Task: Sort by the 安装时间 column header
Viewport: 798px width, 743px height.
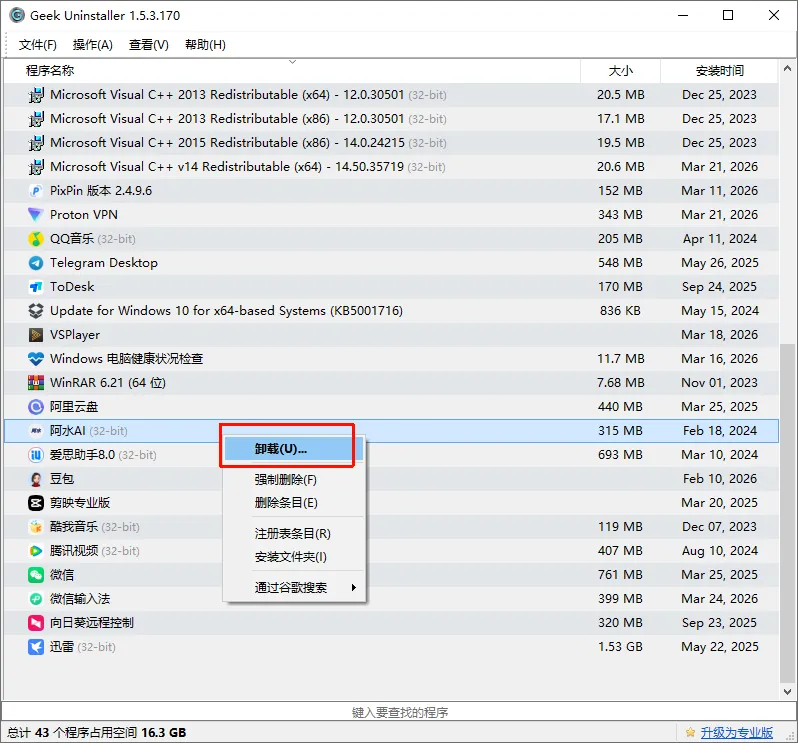Action: (x=720, y=71)
